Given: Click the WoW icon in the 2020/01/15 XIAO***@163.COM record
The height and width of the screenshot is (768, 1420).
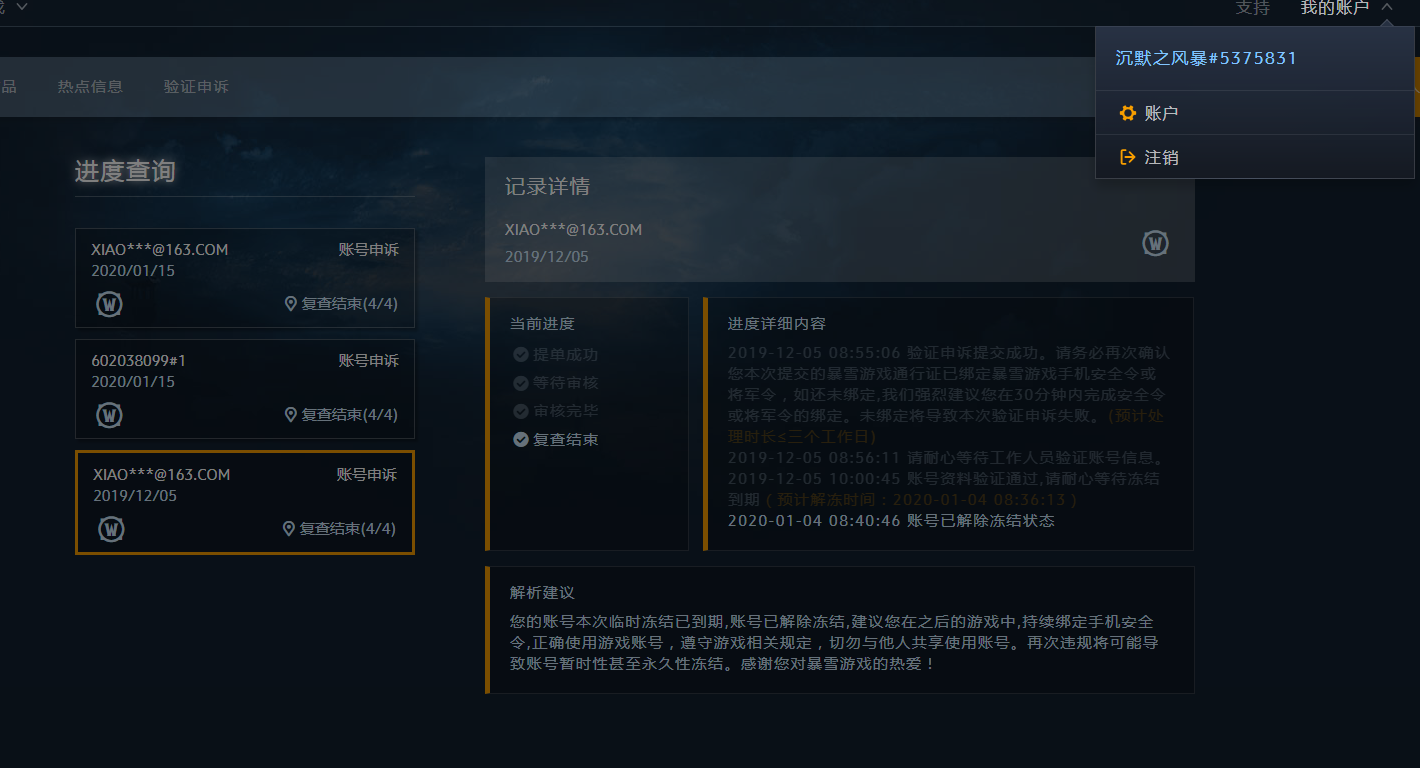Looking at the screenshot, I should pyautogui.click(x=110, y=304).
